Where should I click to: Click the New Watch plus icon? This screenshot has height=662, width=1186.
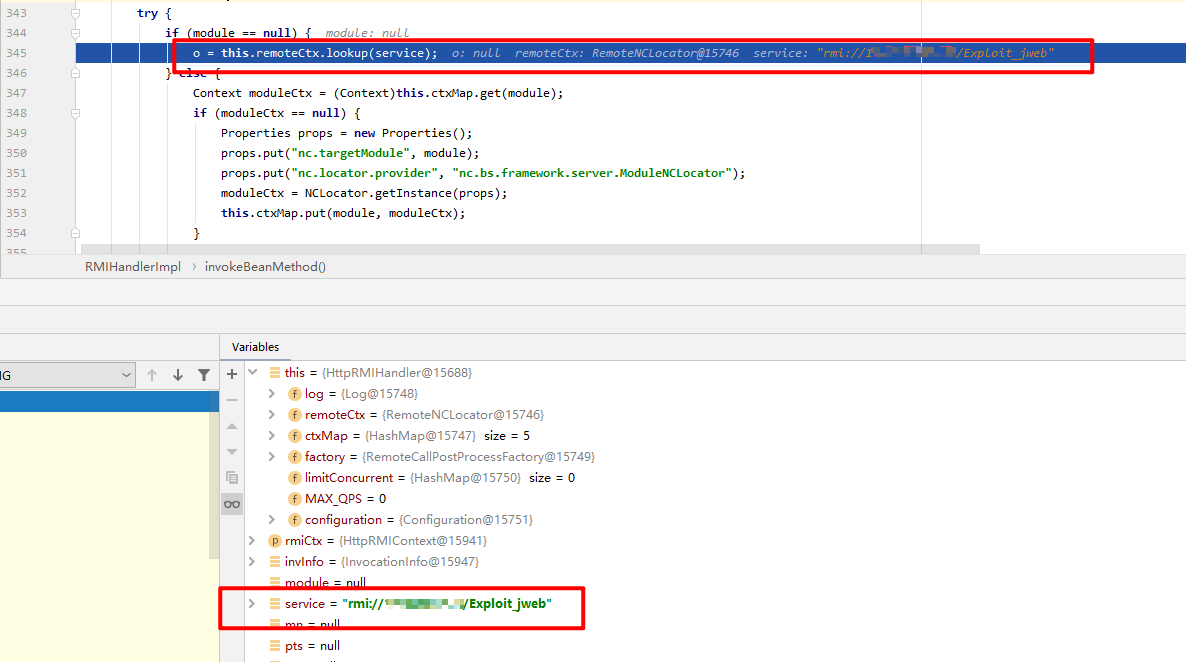click(x=232, y=373)
